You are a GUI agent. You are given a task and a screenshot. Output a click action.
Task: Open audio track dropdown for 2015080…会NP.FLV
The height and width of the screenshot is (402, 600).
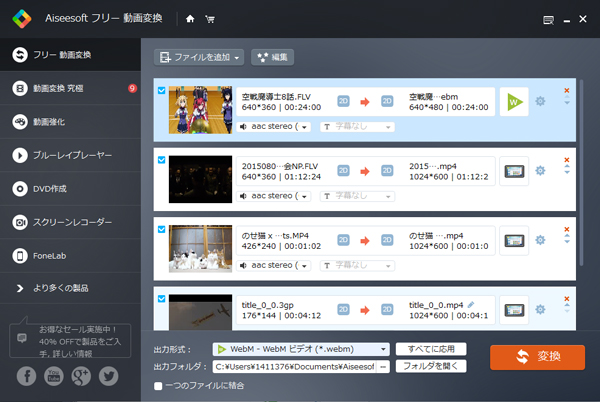coord(274,196)
